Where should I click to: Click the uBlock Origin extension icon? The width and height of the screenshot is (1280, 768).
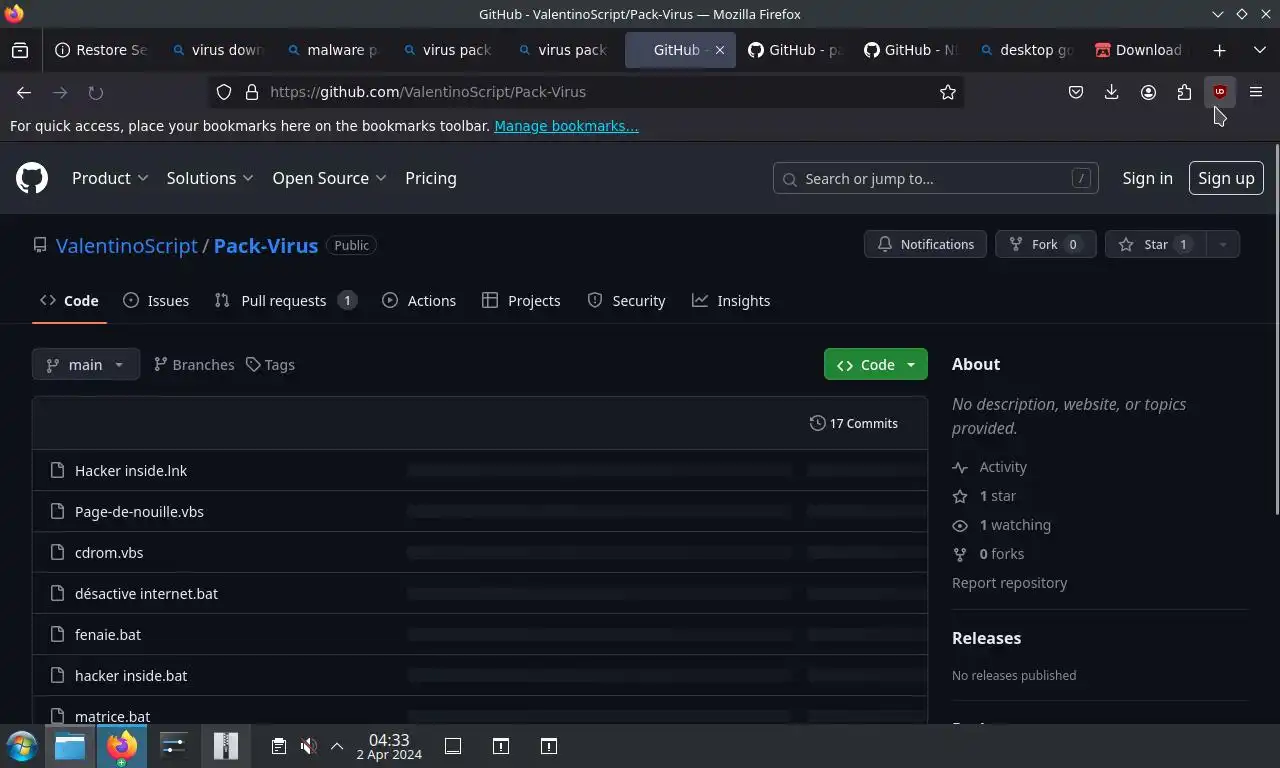point(1220,92)
